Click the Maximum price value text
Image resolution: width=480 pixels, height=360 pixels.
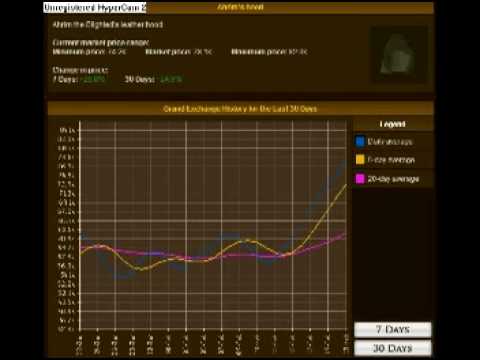point(298,52)
